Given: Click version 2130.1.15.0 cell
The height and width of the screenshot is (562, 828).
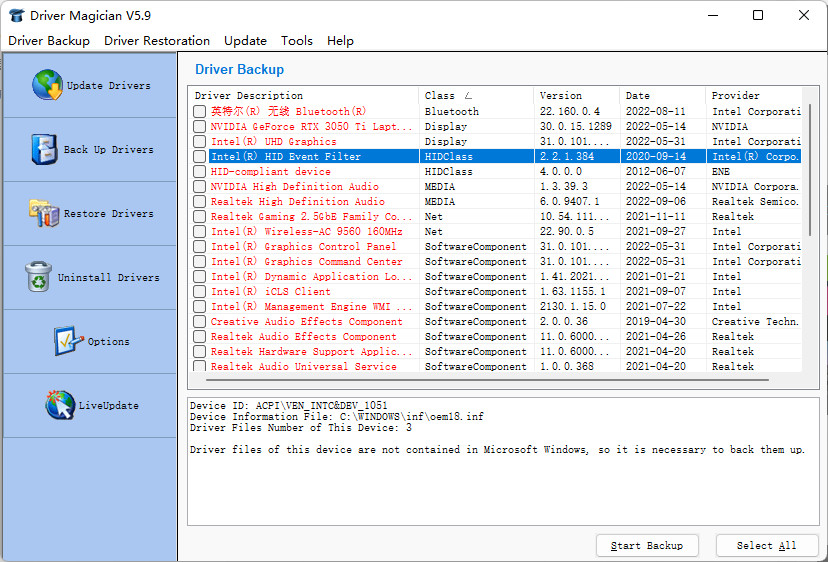Looking at the screenshot, I should (x=572, y=306).
